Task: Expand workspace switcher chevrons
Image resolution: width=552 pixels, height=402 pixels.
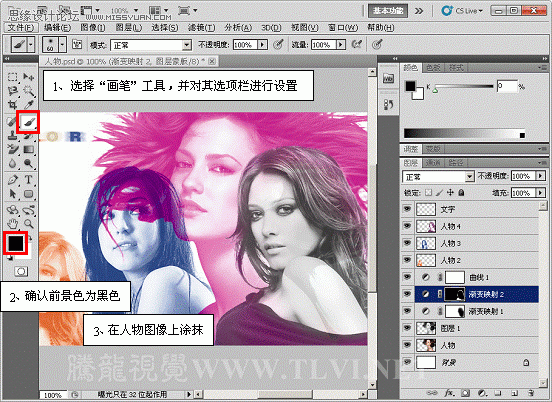Action: pos(419,11)
